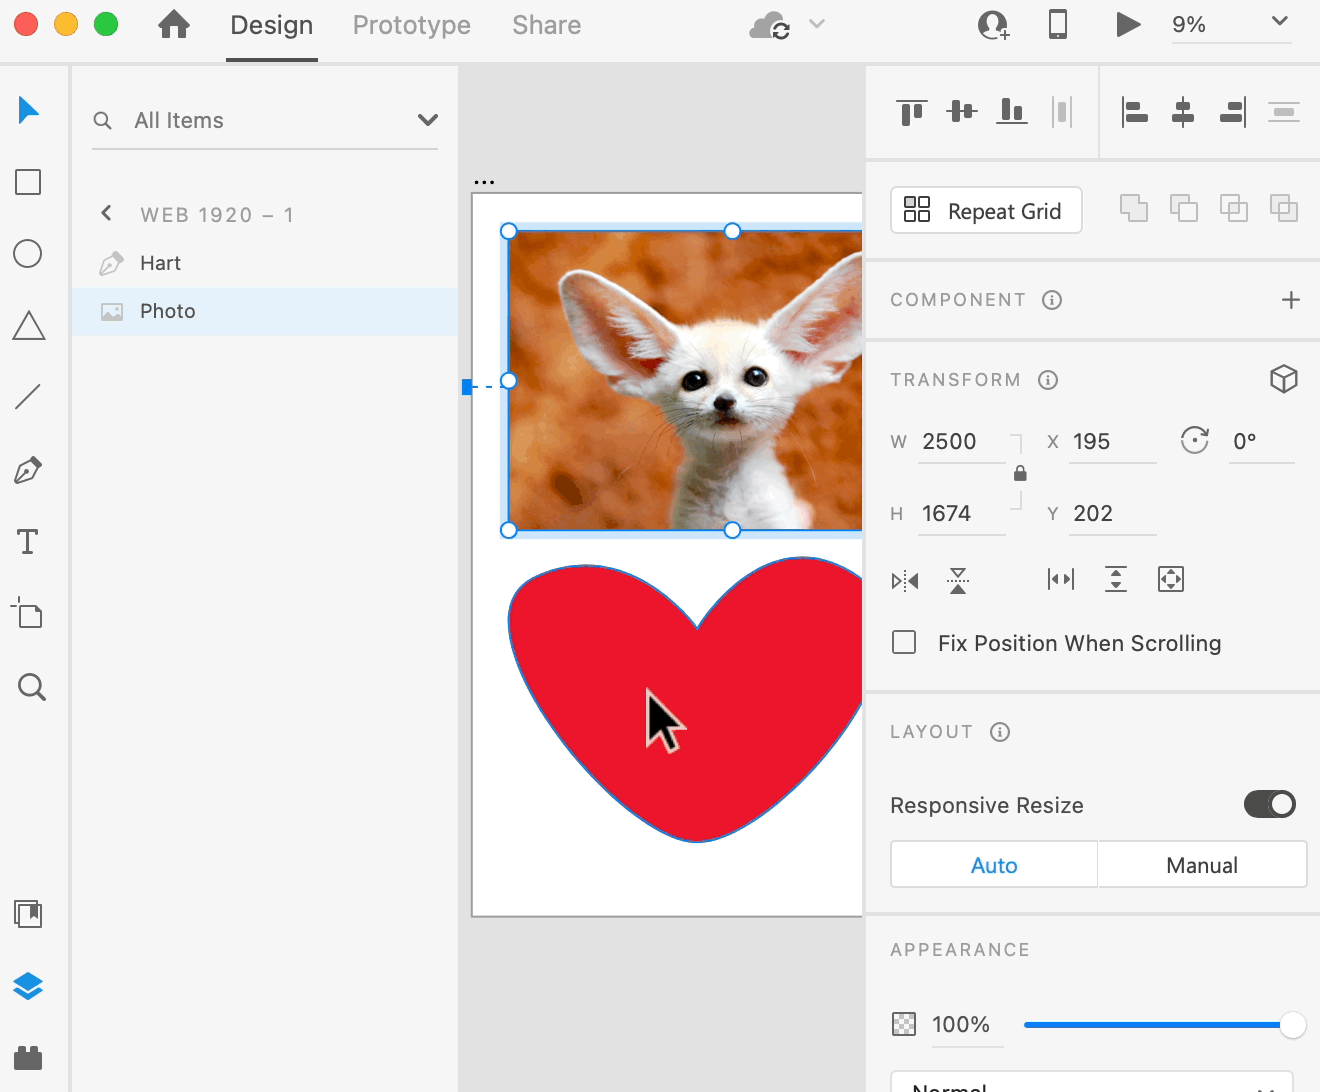
Task: Open the zoom level dropdown
Action: point(1280,21)
